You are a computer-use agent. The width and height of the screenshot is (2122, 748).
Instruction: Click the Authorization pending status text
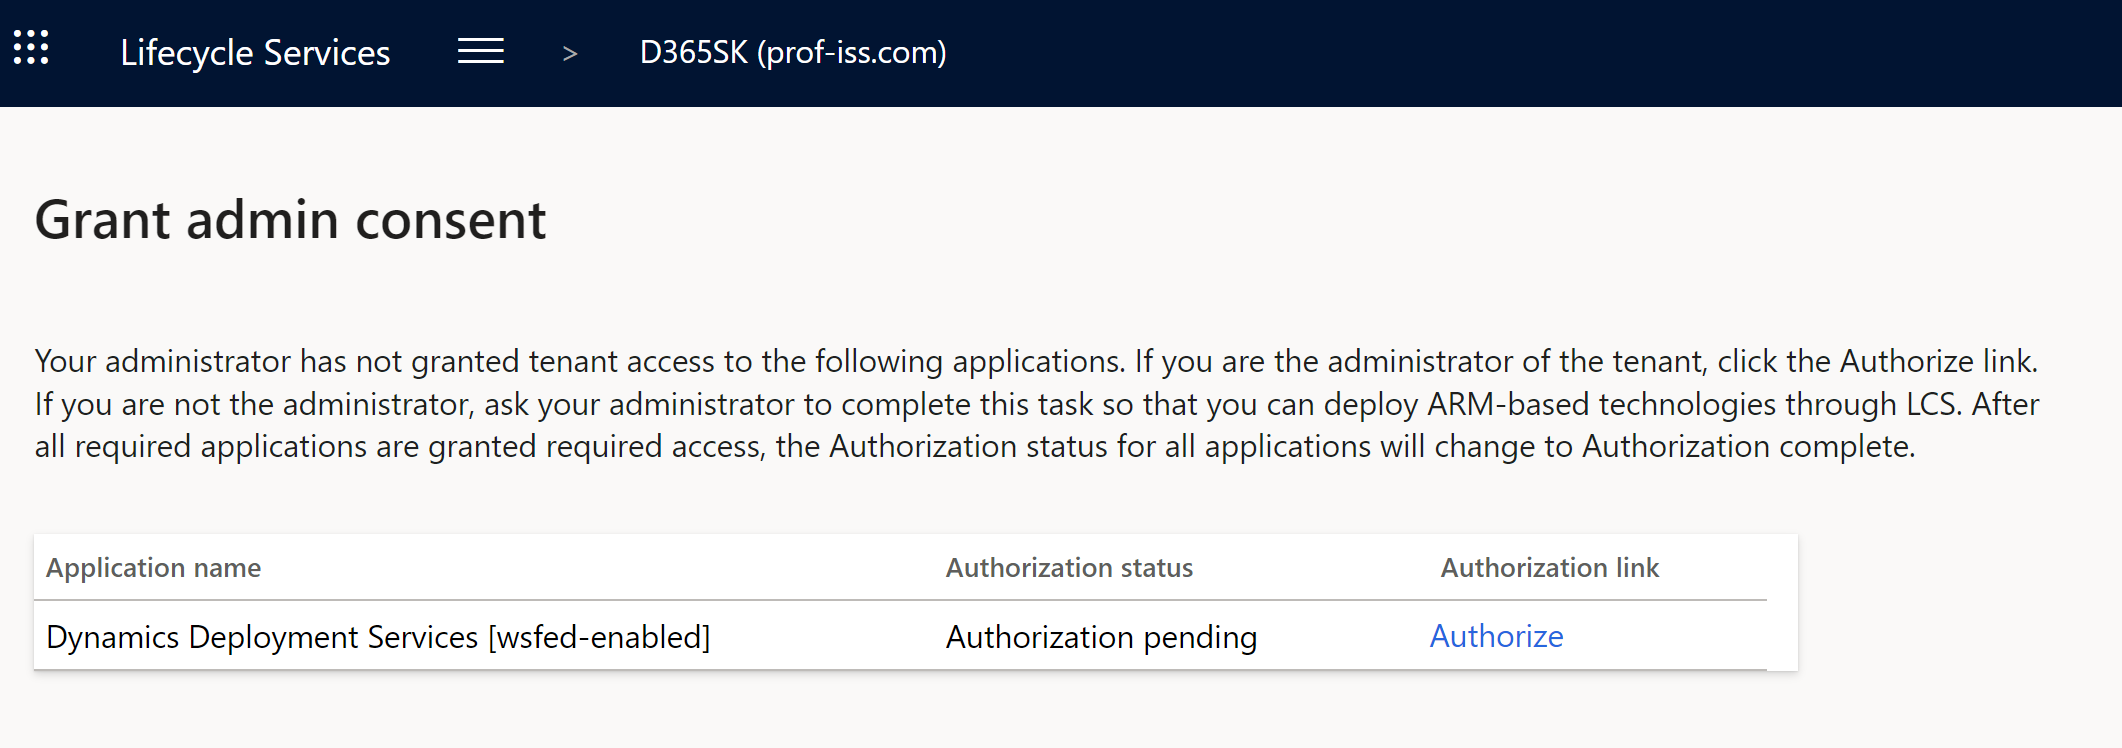1101,636
